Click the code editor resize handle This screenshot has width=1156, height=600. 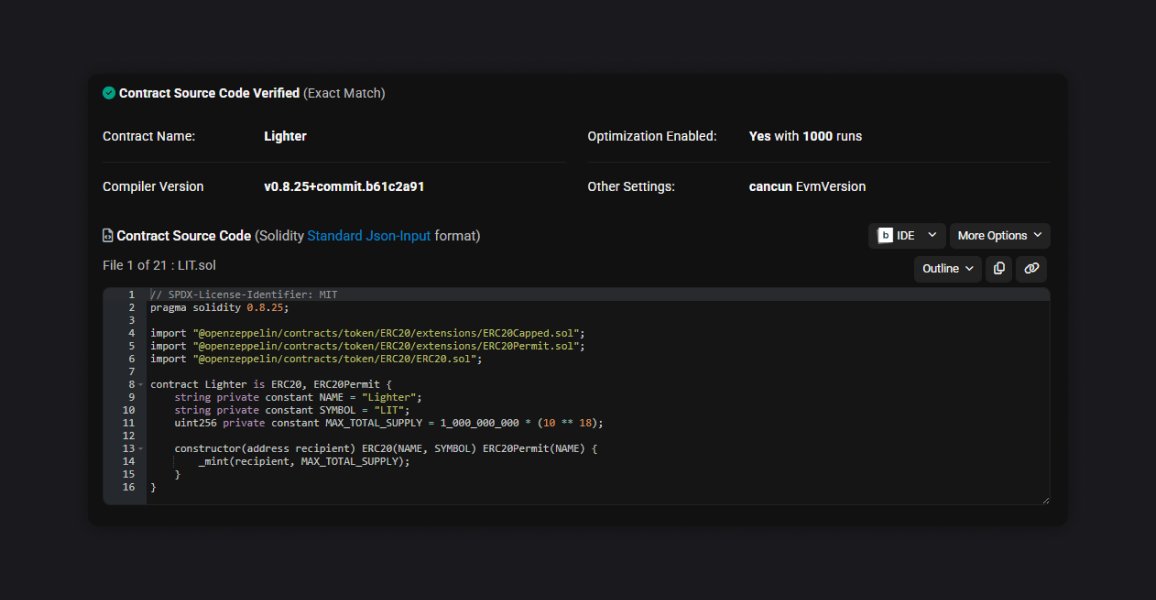pyautogui.click(x=1045, y=500)
